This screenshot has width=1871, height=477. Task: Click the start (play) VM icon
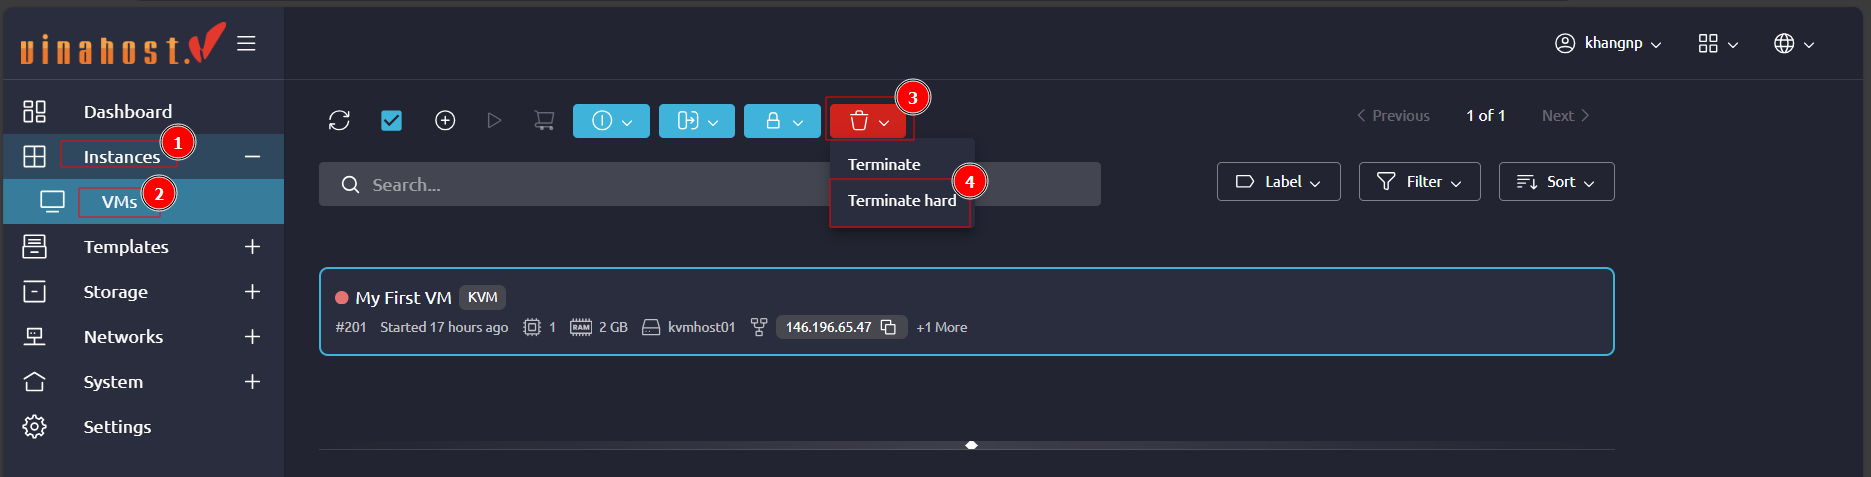494,121
